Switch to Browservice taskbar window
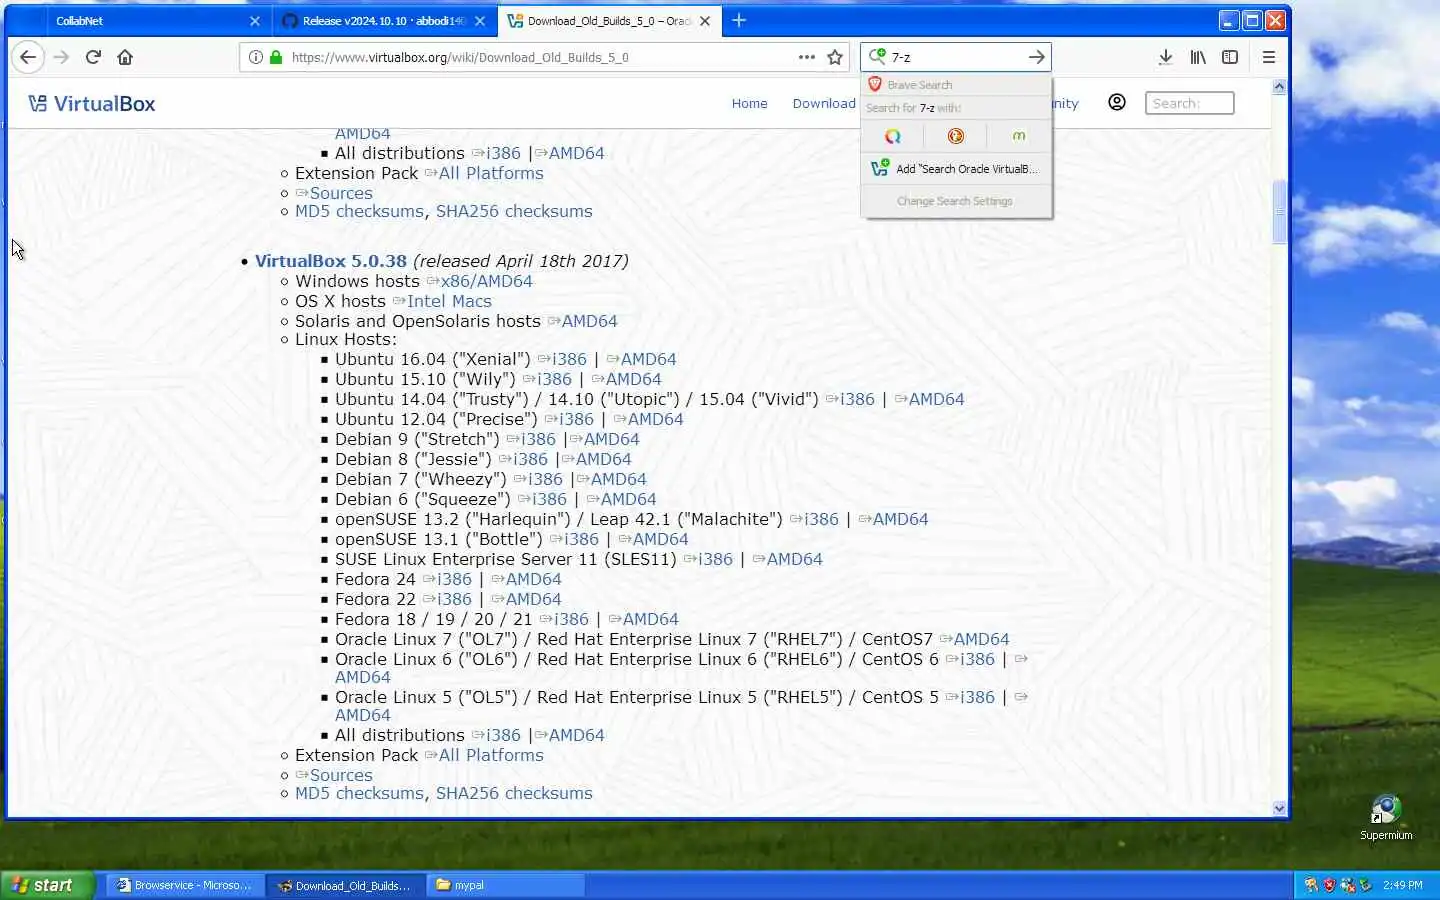 tap(185, 885)
